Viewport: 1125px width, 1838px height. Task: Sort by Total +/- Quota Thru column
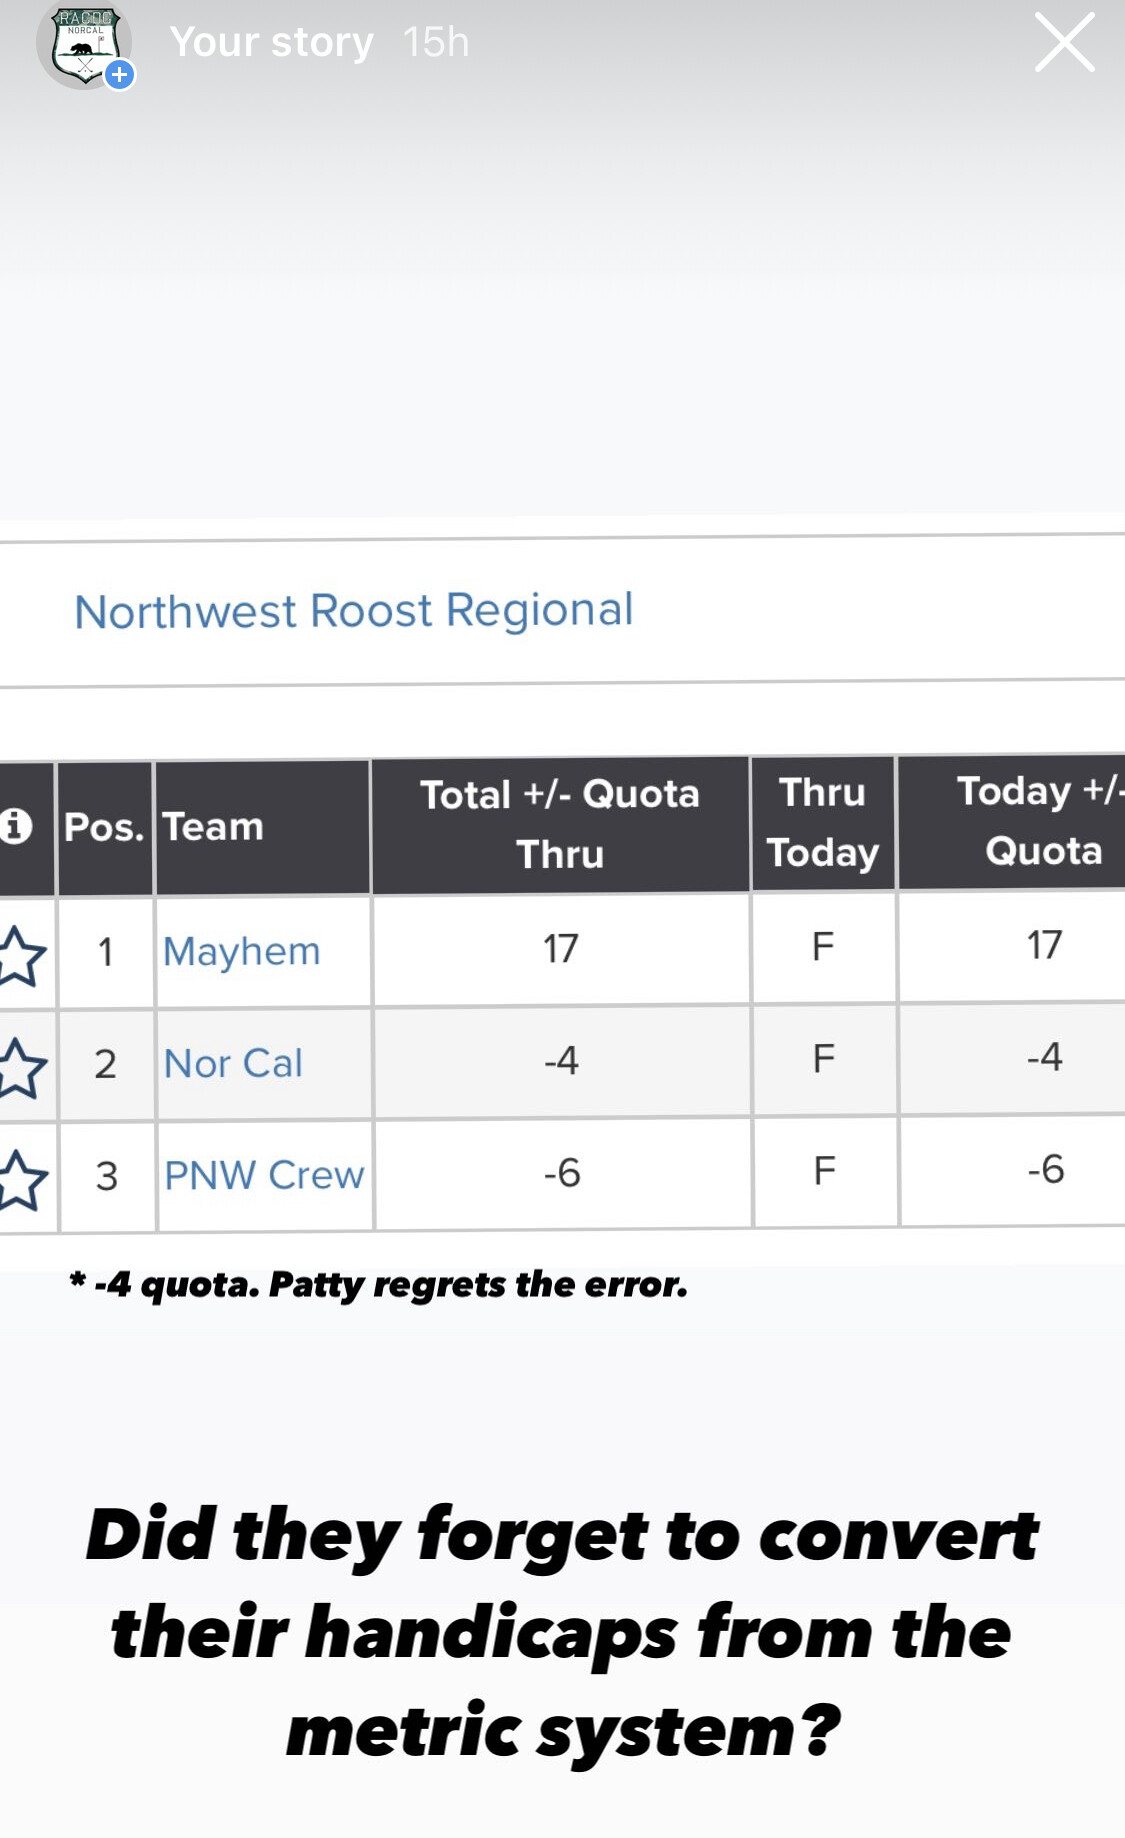(560, 824)
